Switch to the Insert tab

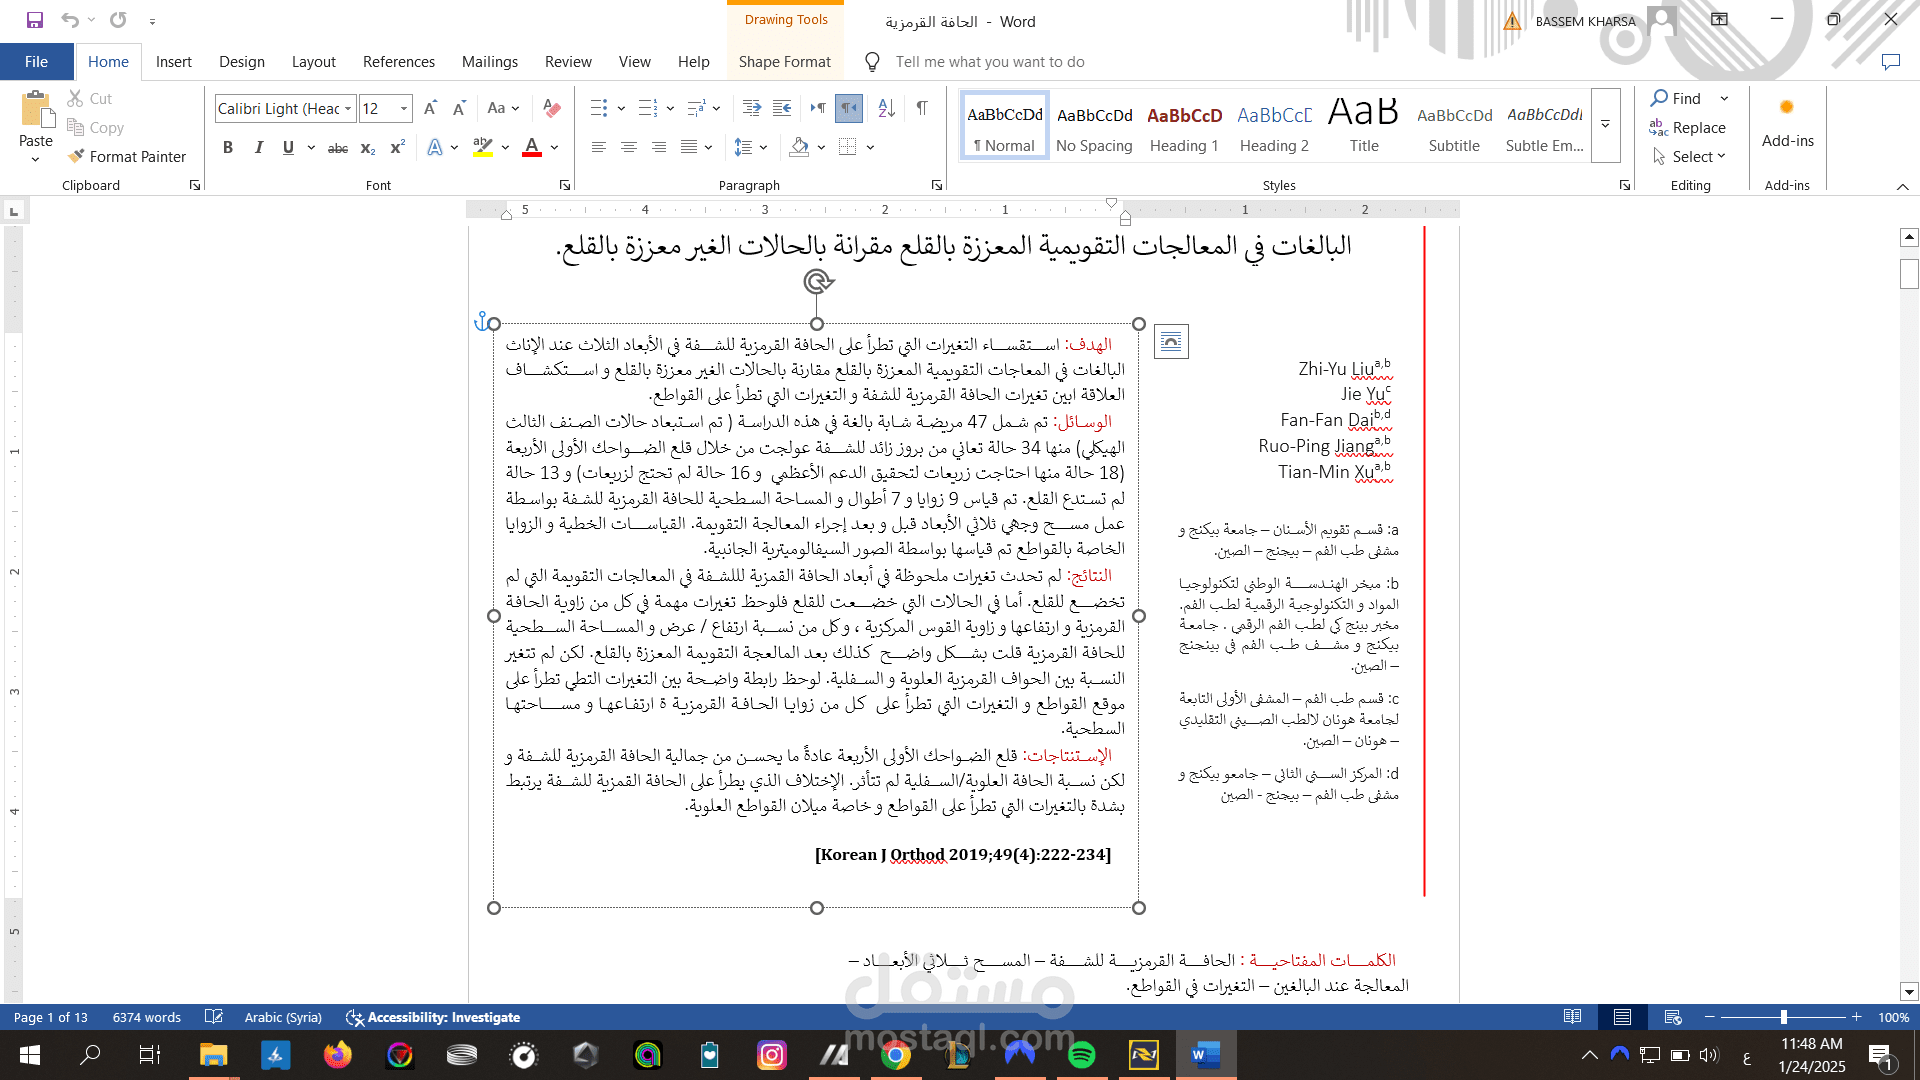tap(173, 61)
